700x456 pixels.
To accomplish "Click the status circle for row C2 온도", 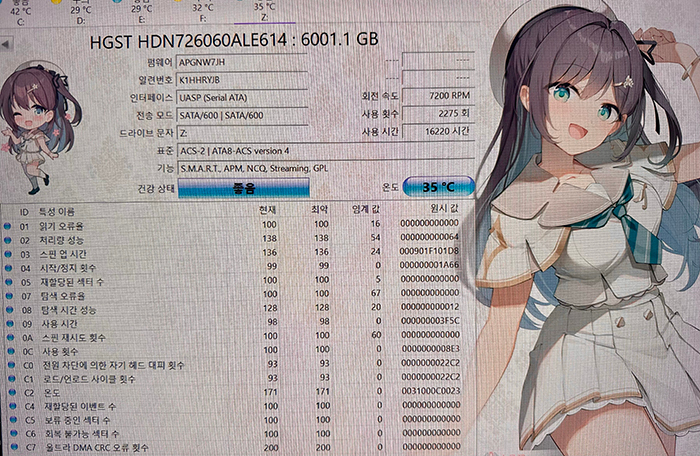I will coord(12,393).
